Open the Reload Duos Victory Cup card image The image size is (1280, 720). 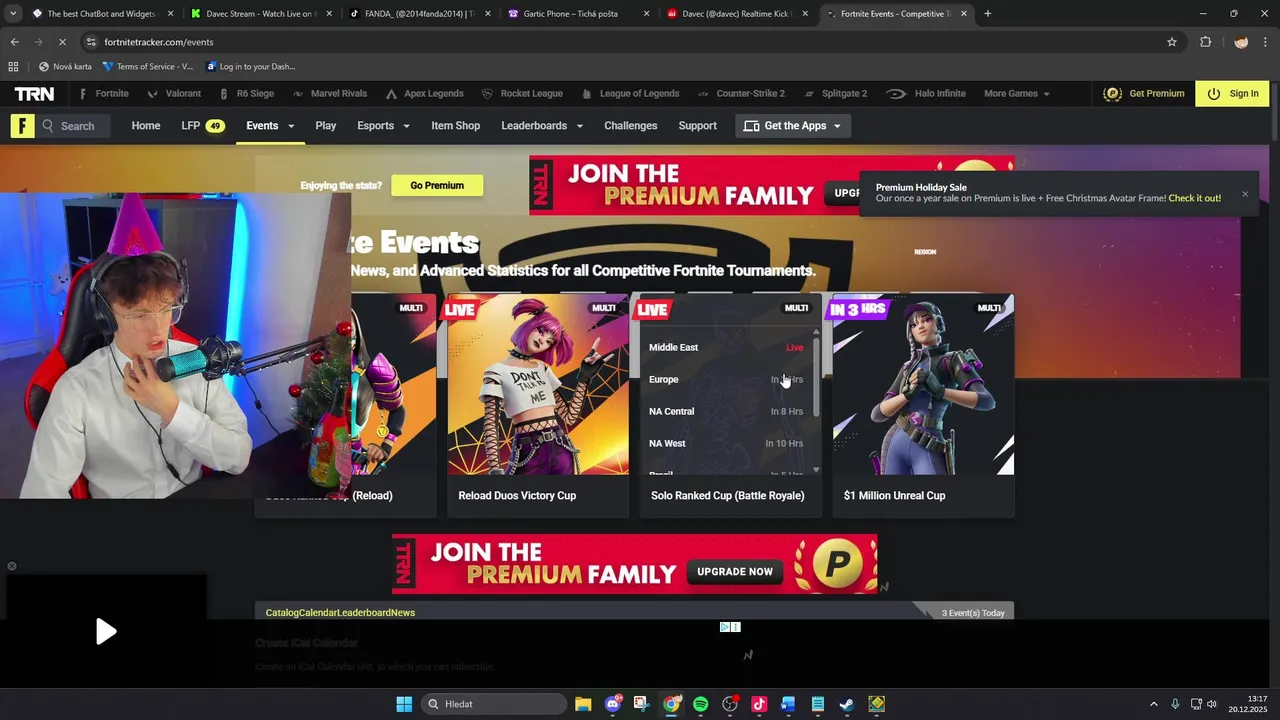click(538, 384)
